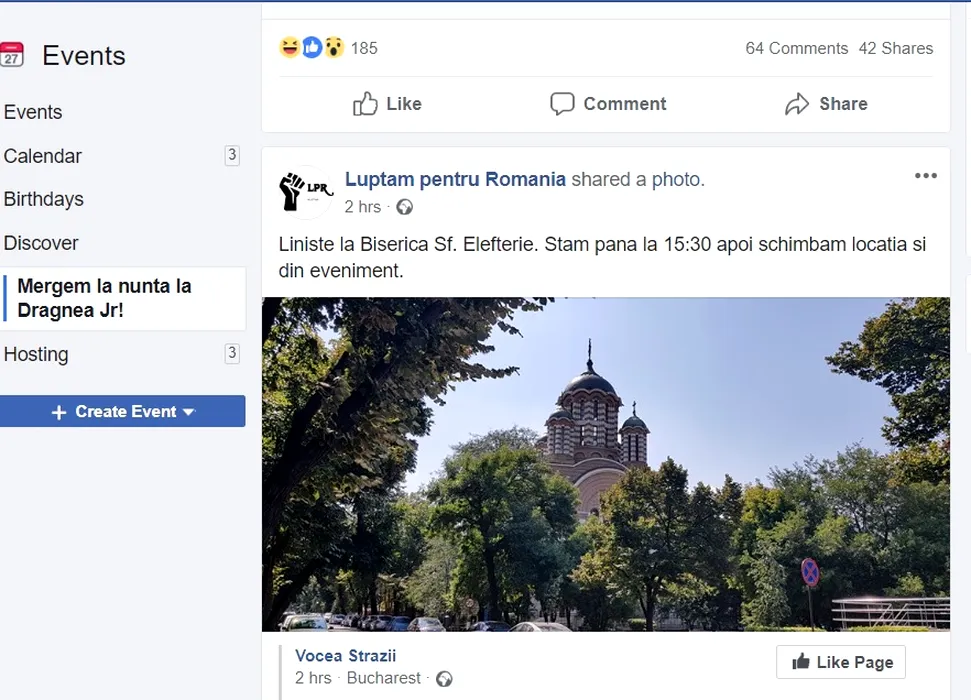Click the Luptam pentru Romania profile picture

pos(305,191)
